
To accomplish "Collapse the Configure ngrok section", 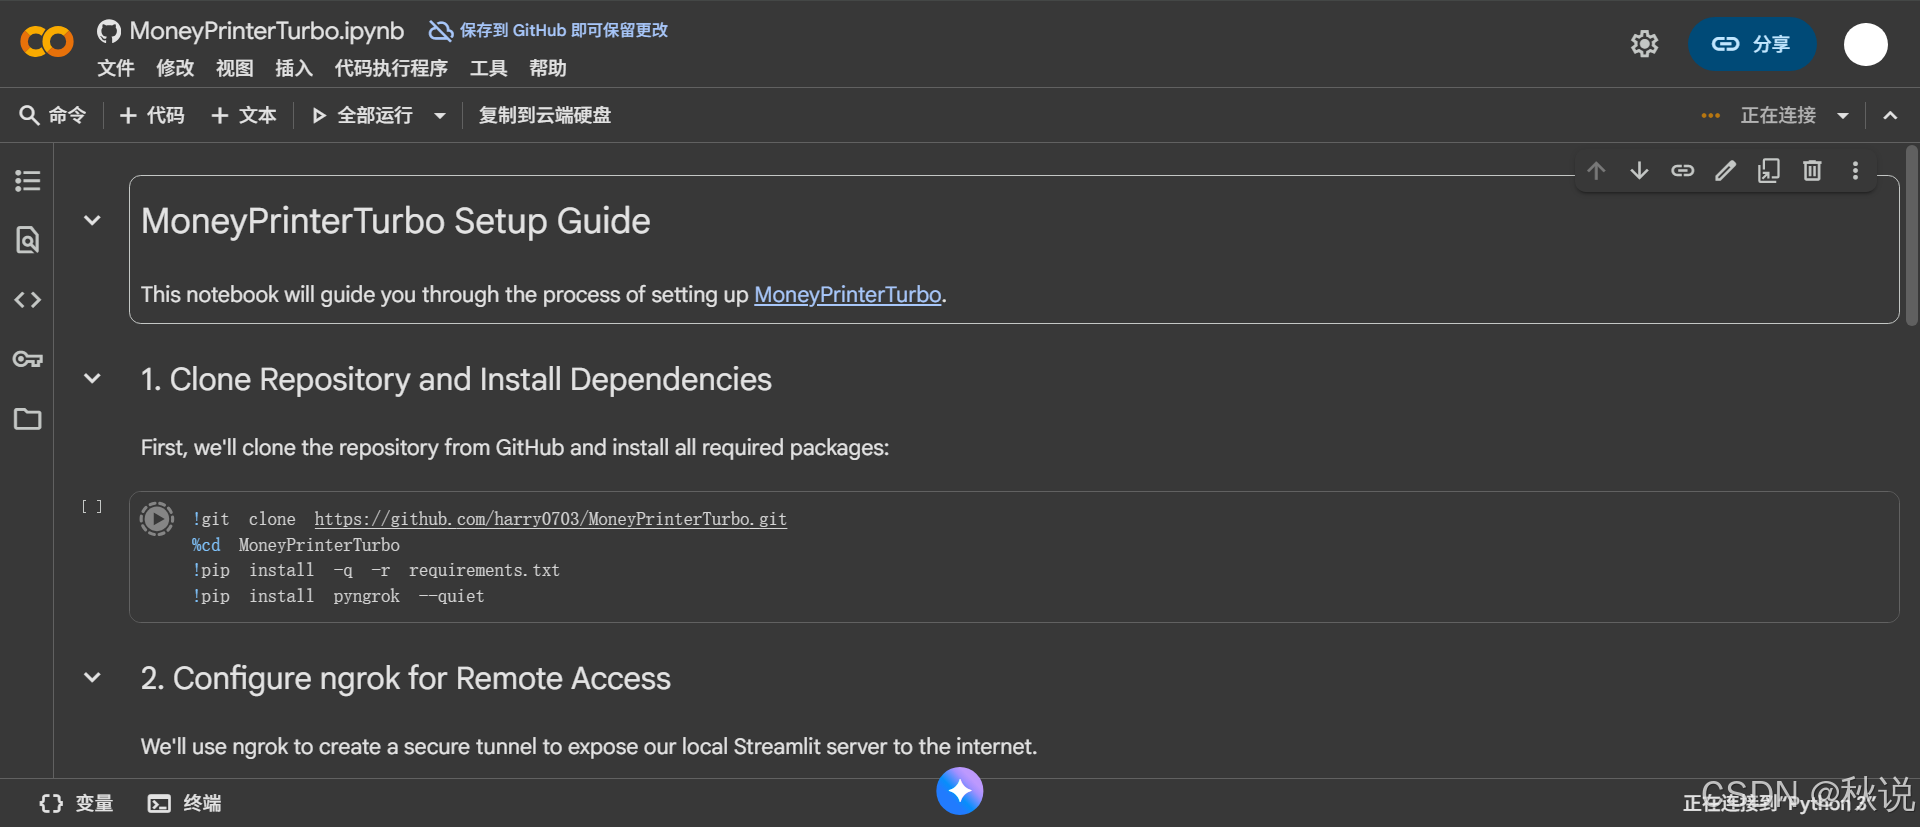I will pyautogui.click(x=92, y=677).
